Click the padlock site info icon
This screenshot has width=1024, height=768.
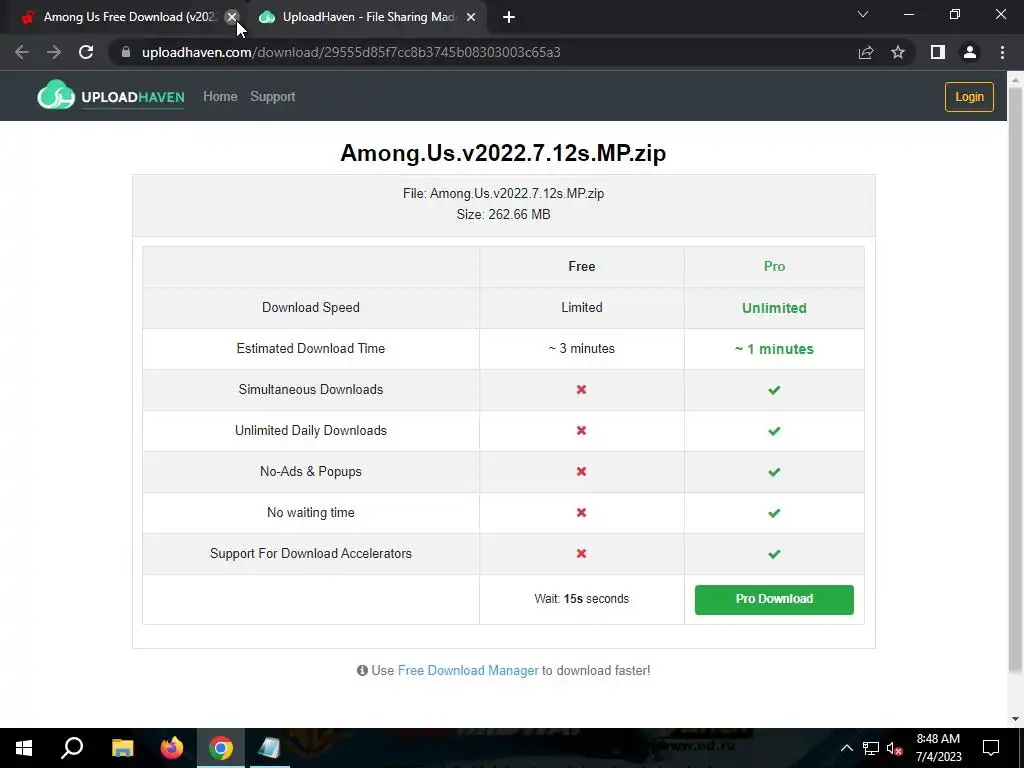click(125, 52)
